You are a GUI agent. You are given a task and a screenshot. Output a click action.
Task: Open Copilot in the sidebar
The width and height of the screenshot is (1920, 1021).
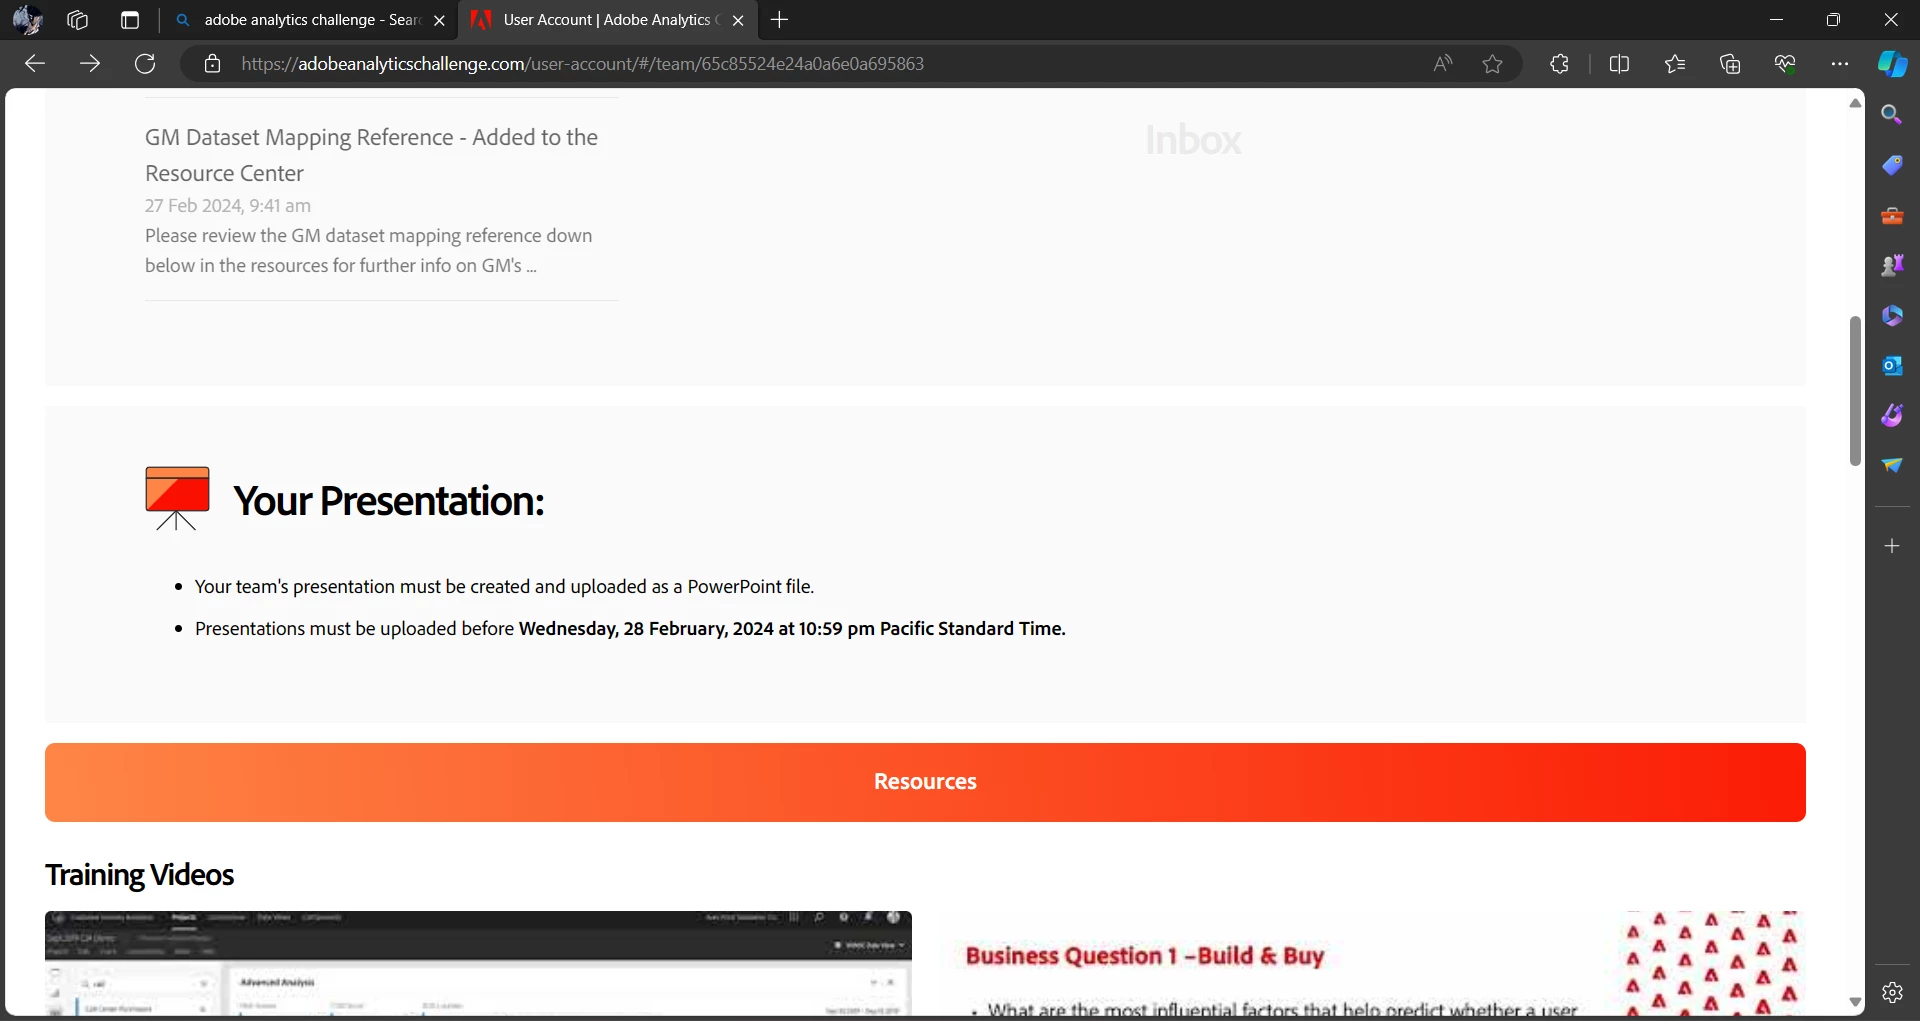1892,64
